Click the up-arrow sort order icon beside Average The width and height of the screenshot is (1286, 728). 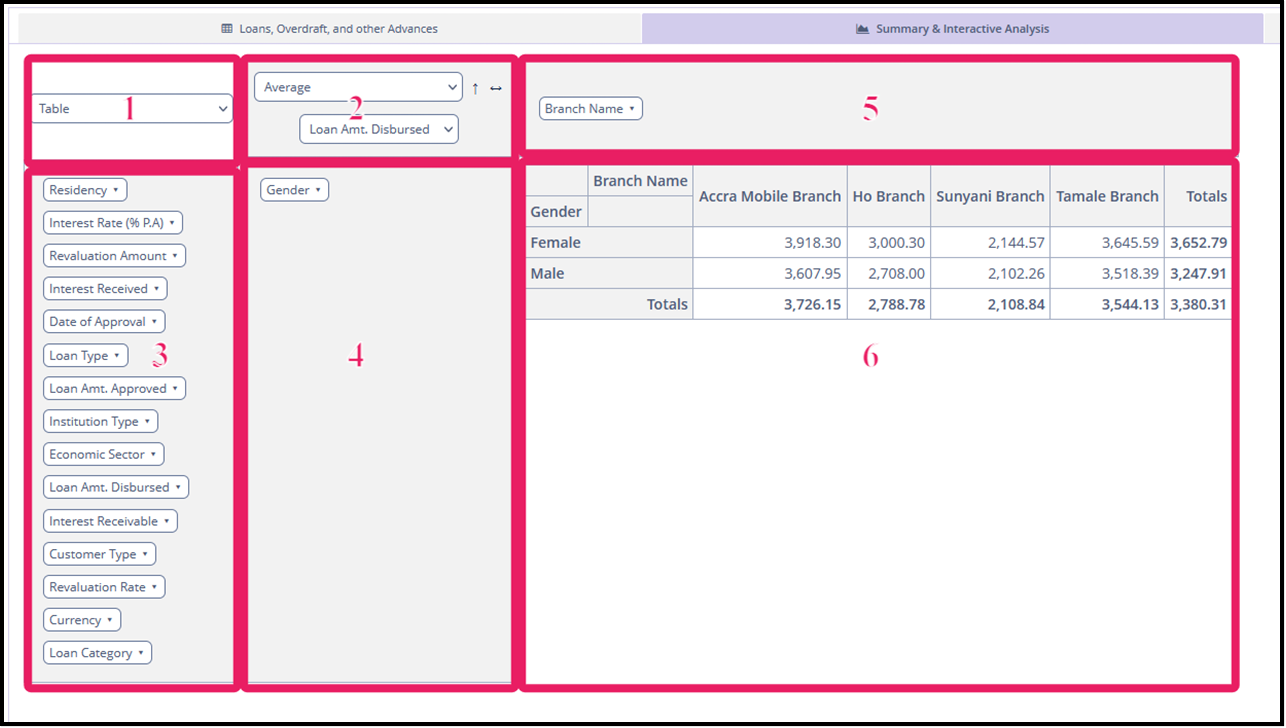(x=475, y=88)
